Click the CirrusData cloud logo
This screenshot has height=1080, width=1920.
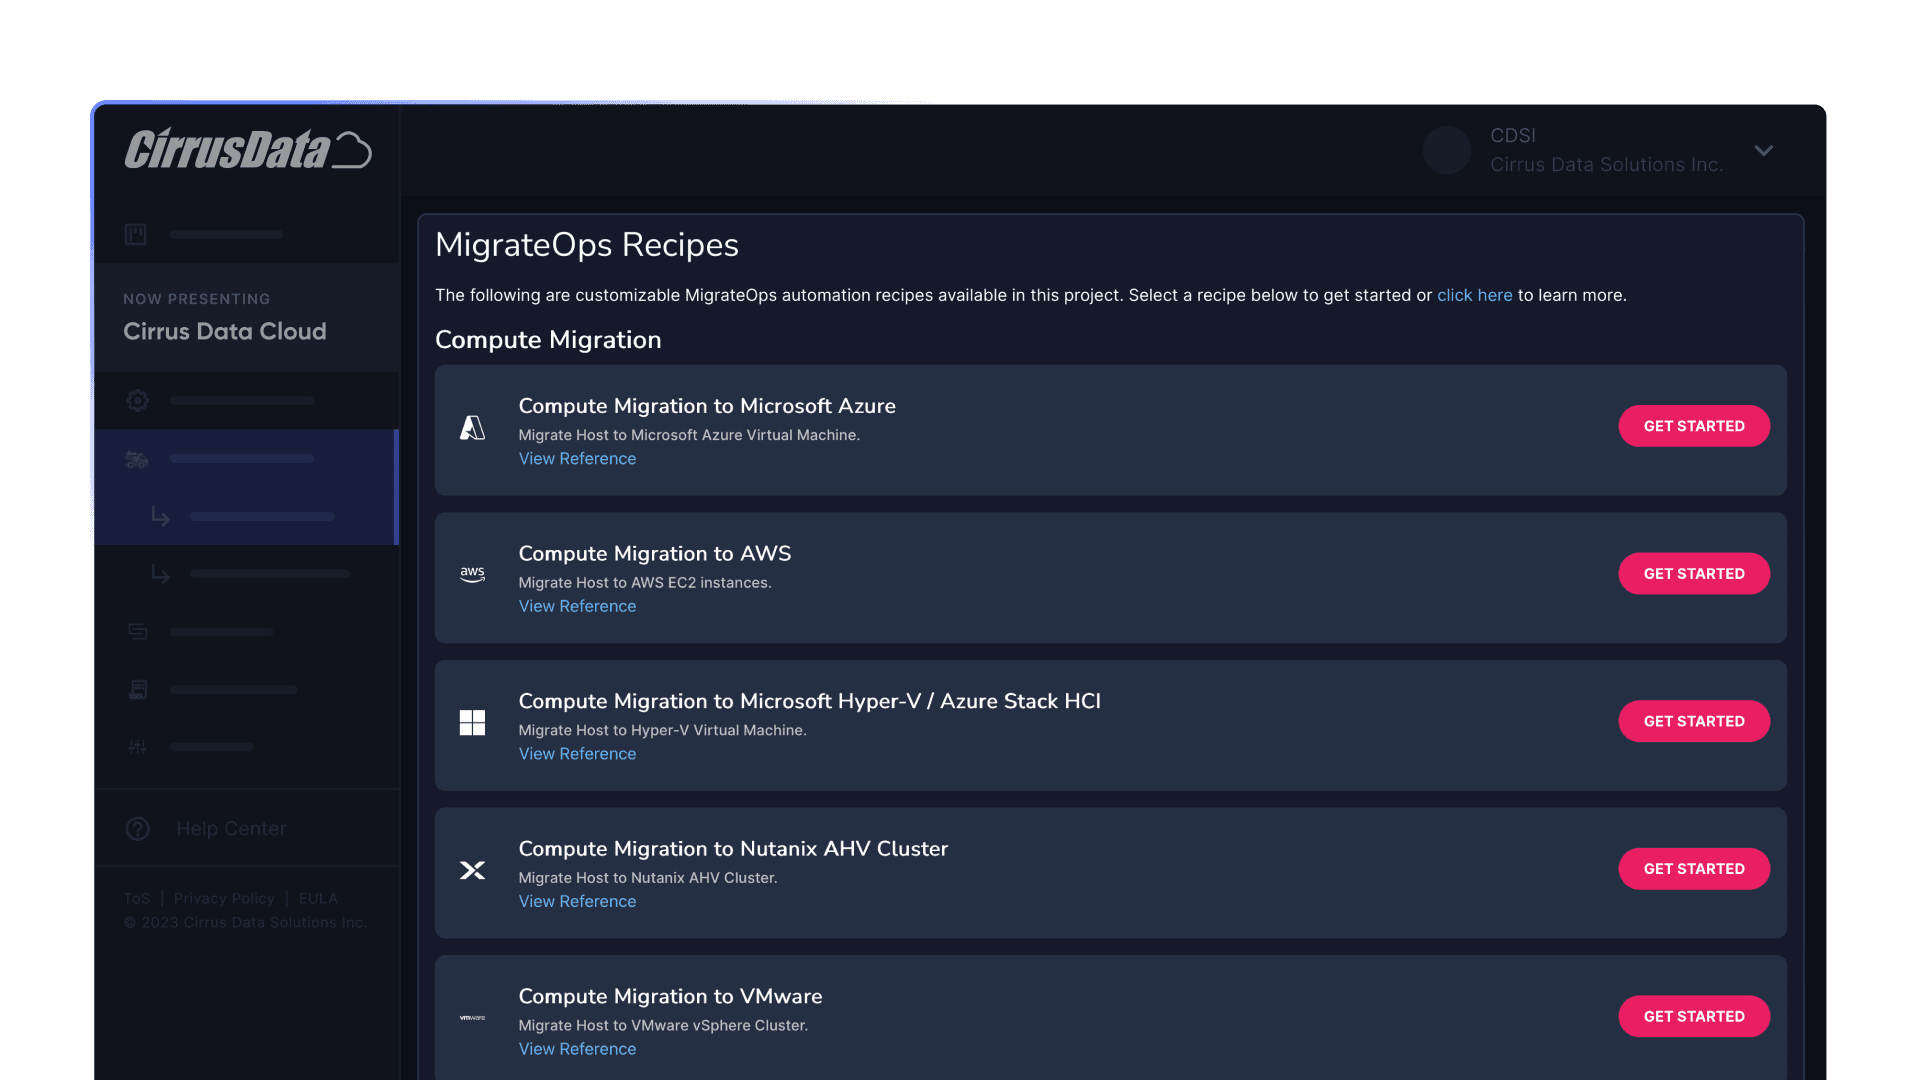[248, 149]
